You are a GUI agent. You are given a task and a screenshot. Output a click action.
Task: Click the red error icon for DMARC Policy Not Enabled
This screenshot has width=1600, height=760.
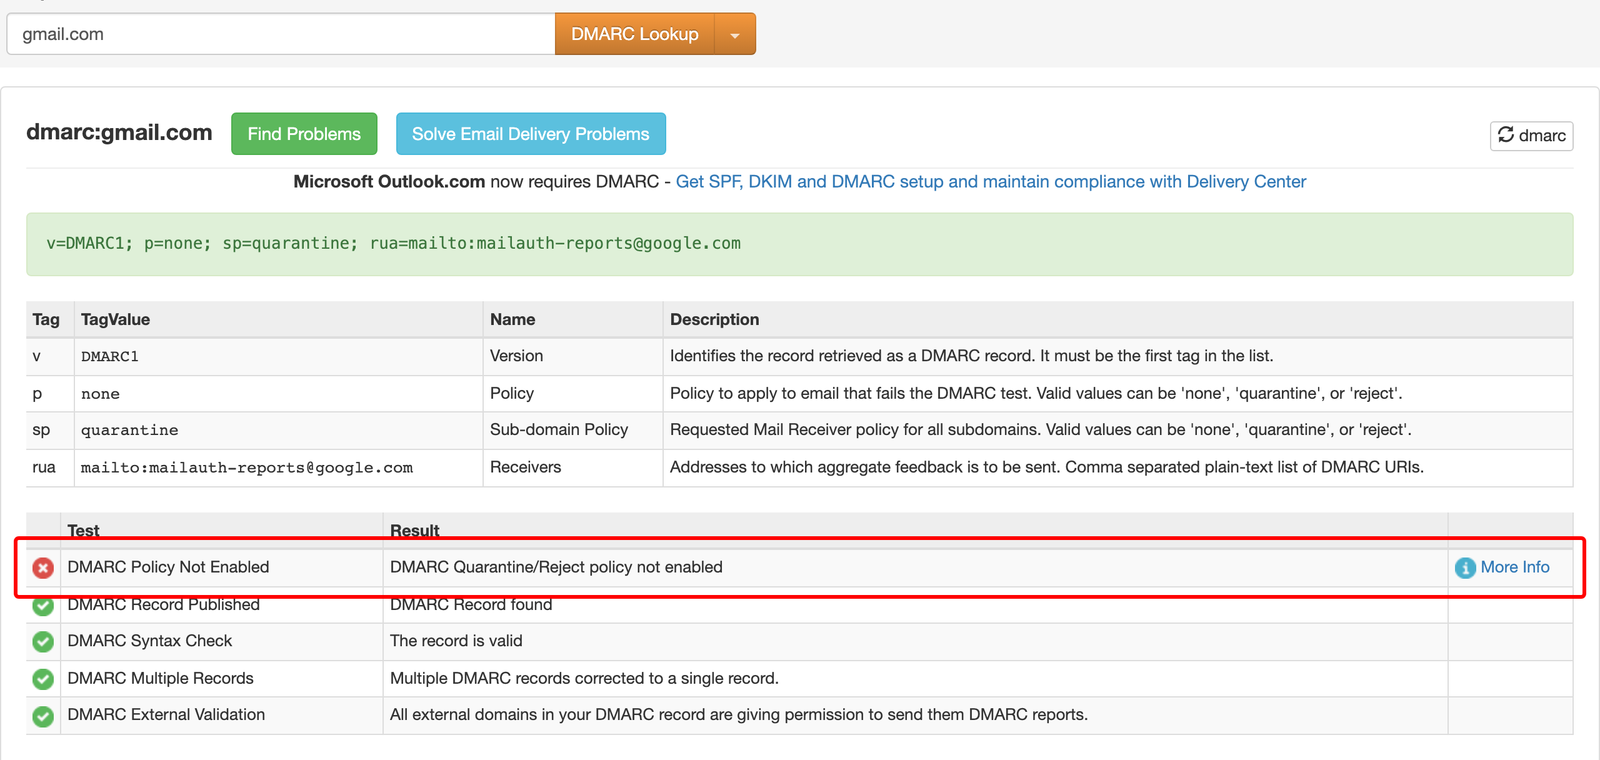point(43,568)
